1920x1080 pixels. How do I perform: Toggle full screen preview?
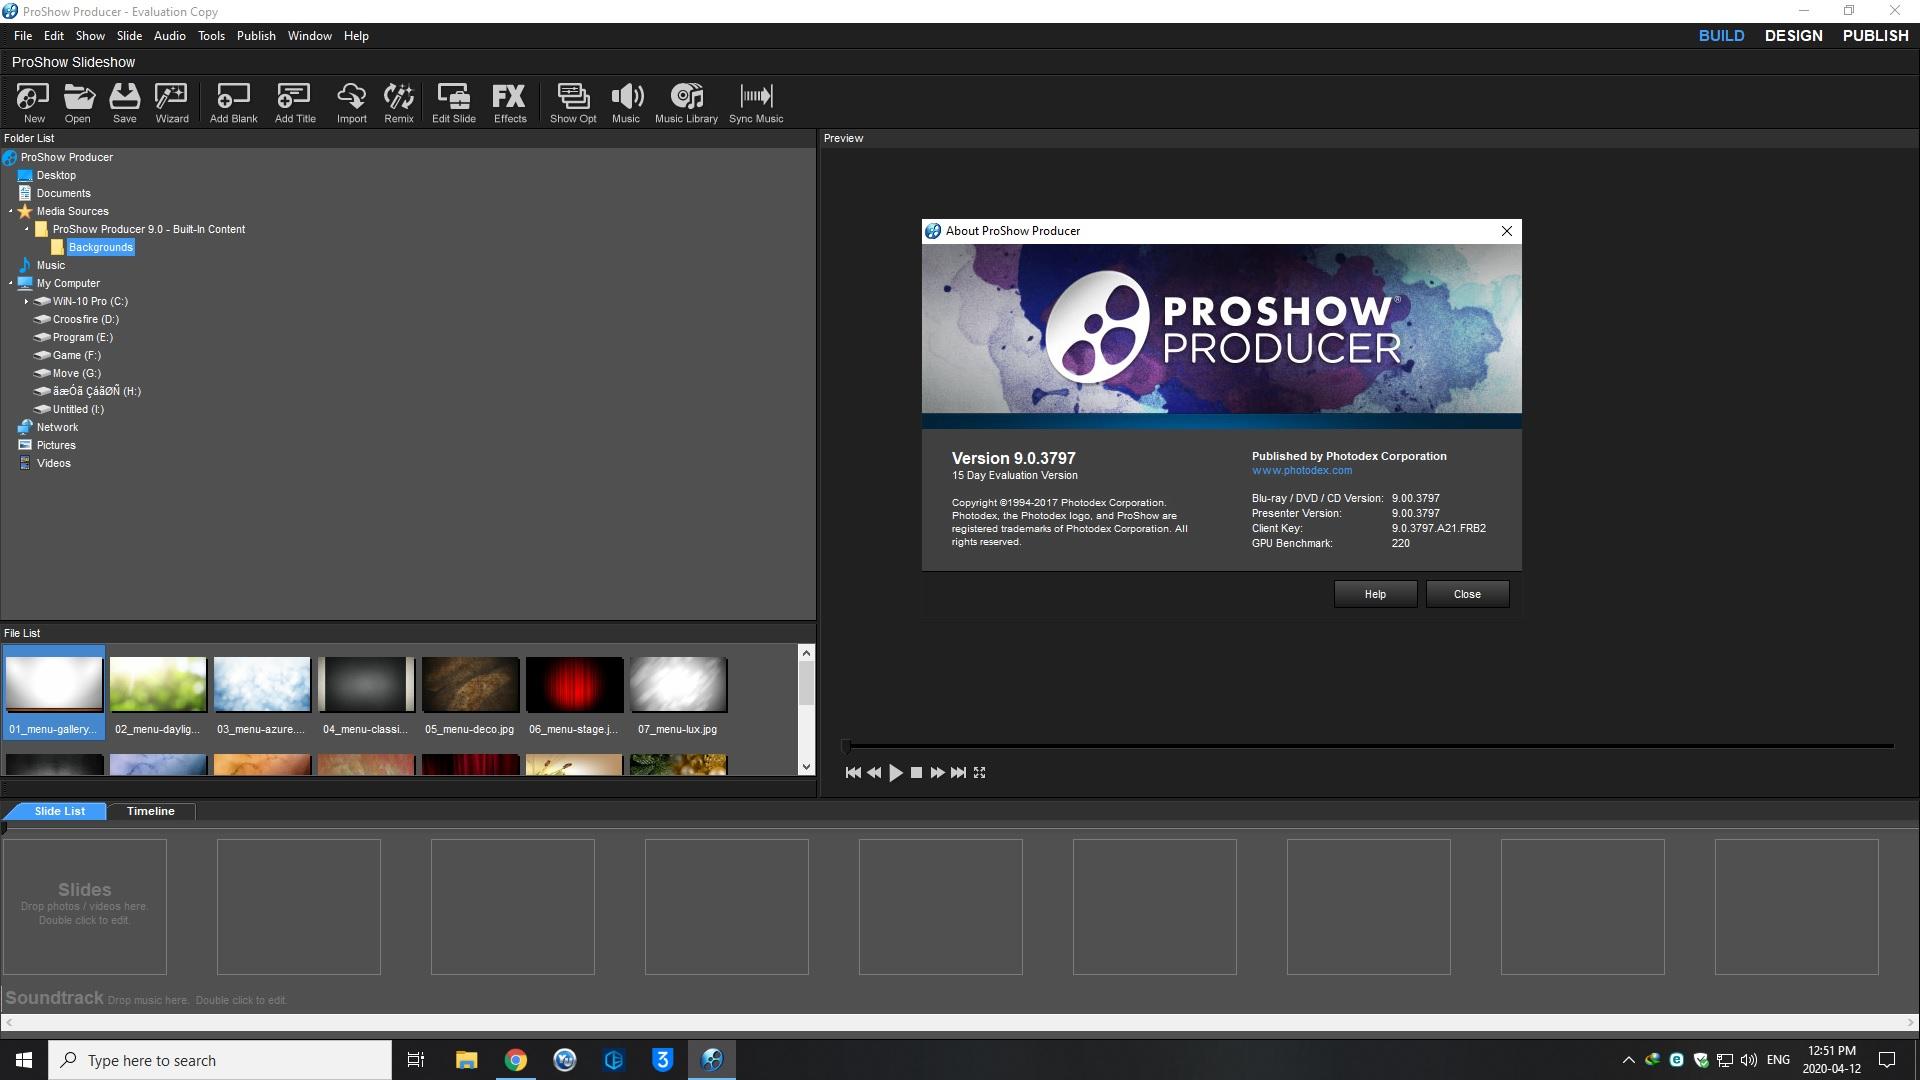coord(980,773)
